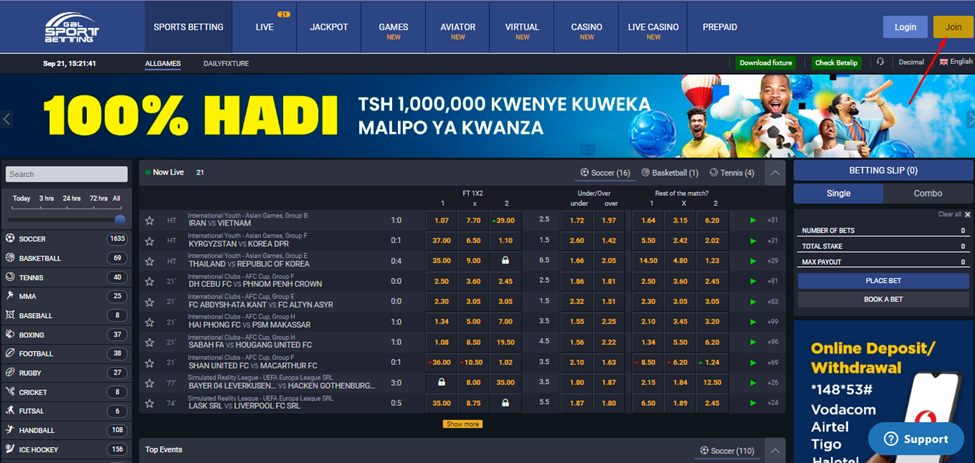
Task: Open the Sports Betting menu
Action: click(188, 27)
